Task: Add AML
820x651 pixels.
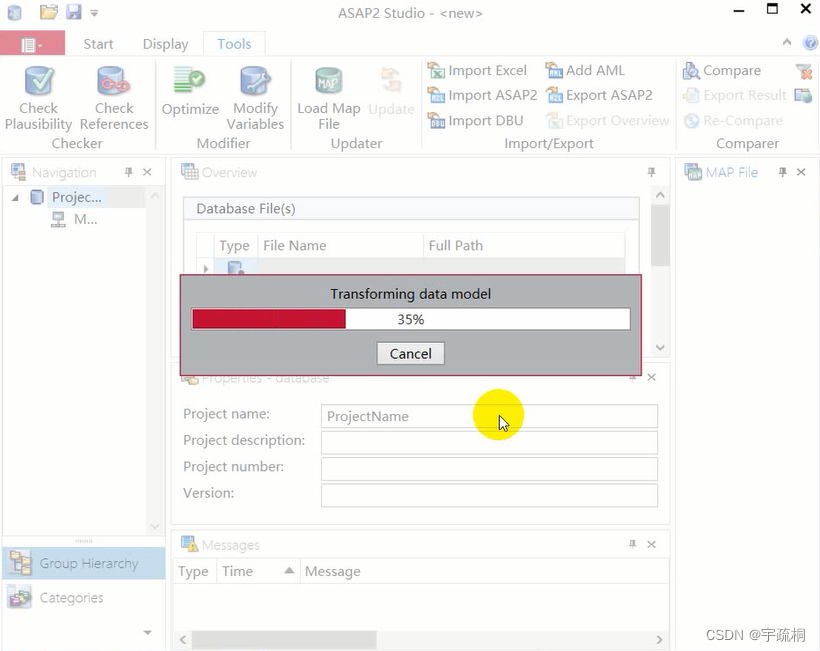Action: [x=585, y=70]
